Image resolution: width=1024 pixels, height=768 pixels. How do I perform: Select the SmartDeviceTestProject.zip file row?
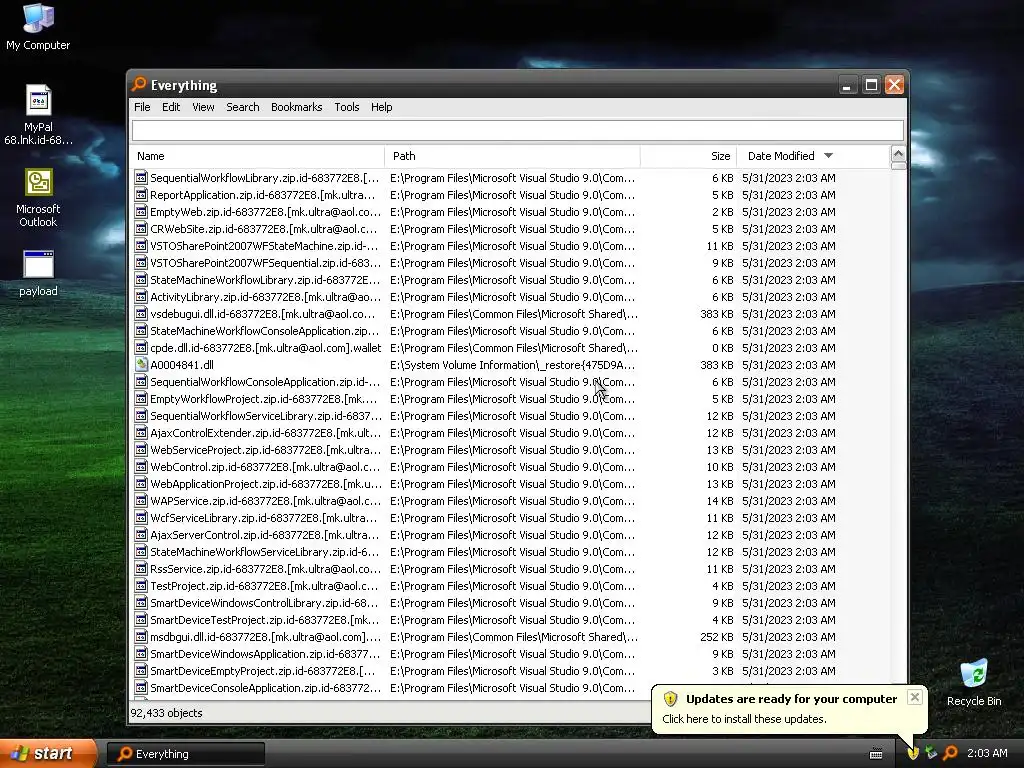(511, 620)
